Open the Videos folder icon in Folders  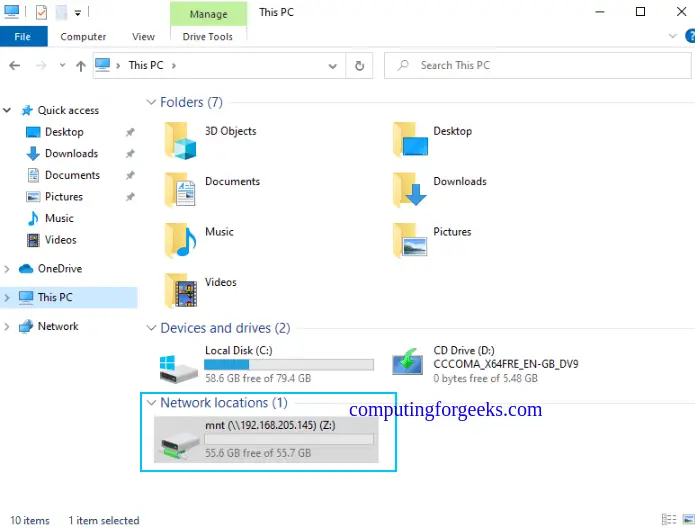click(x=180, y=290)
